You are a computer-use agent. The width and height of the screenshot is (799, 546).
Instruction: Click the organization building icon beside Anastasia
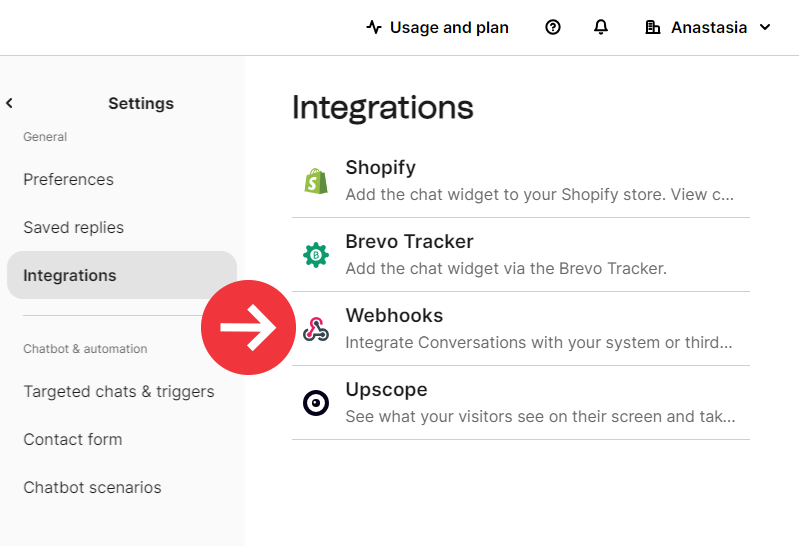652,27
